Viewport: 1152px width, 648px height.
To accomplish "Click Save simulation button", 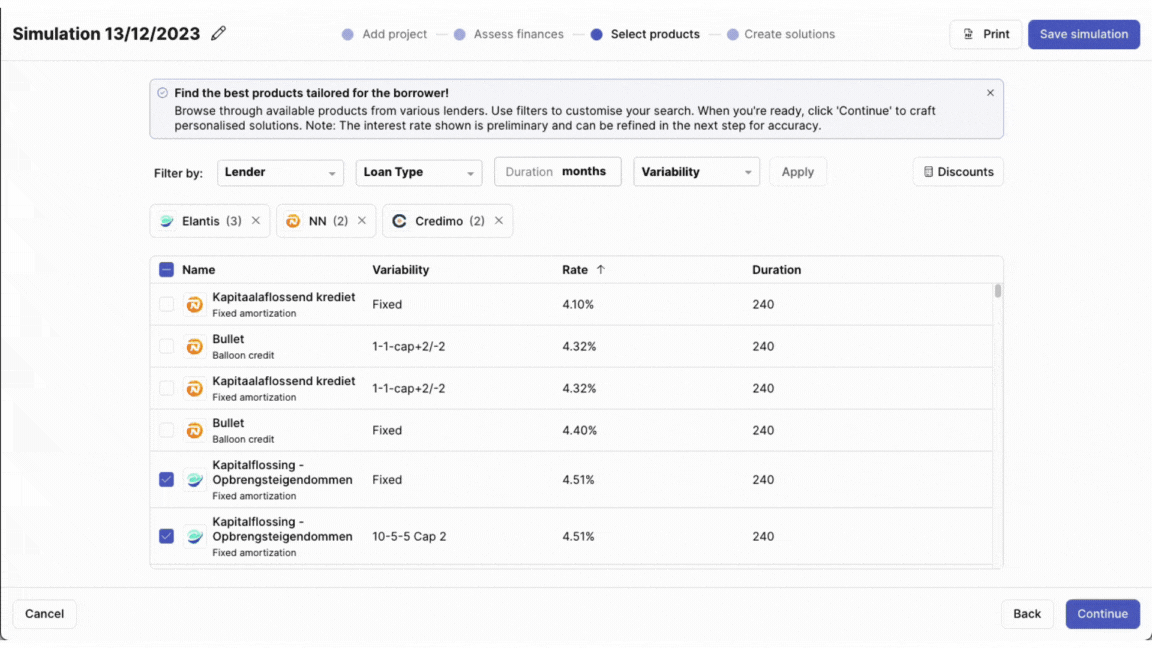I will click(x=1084, y=35).
